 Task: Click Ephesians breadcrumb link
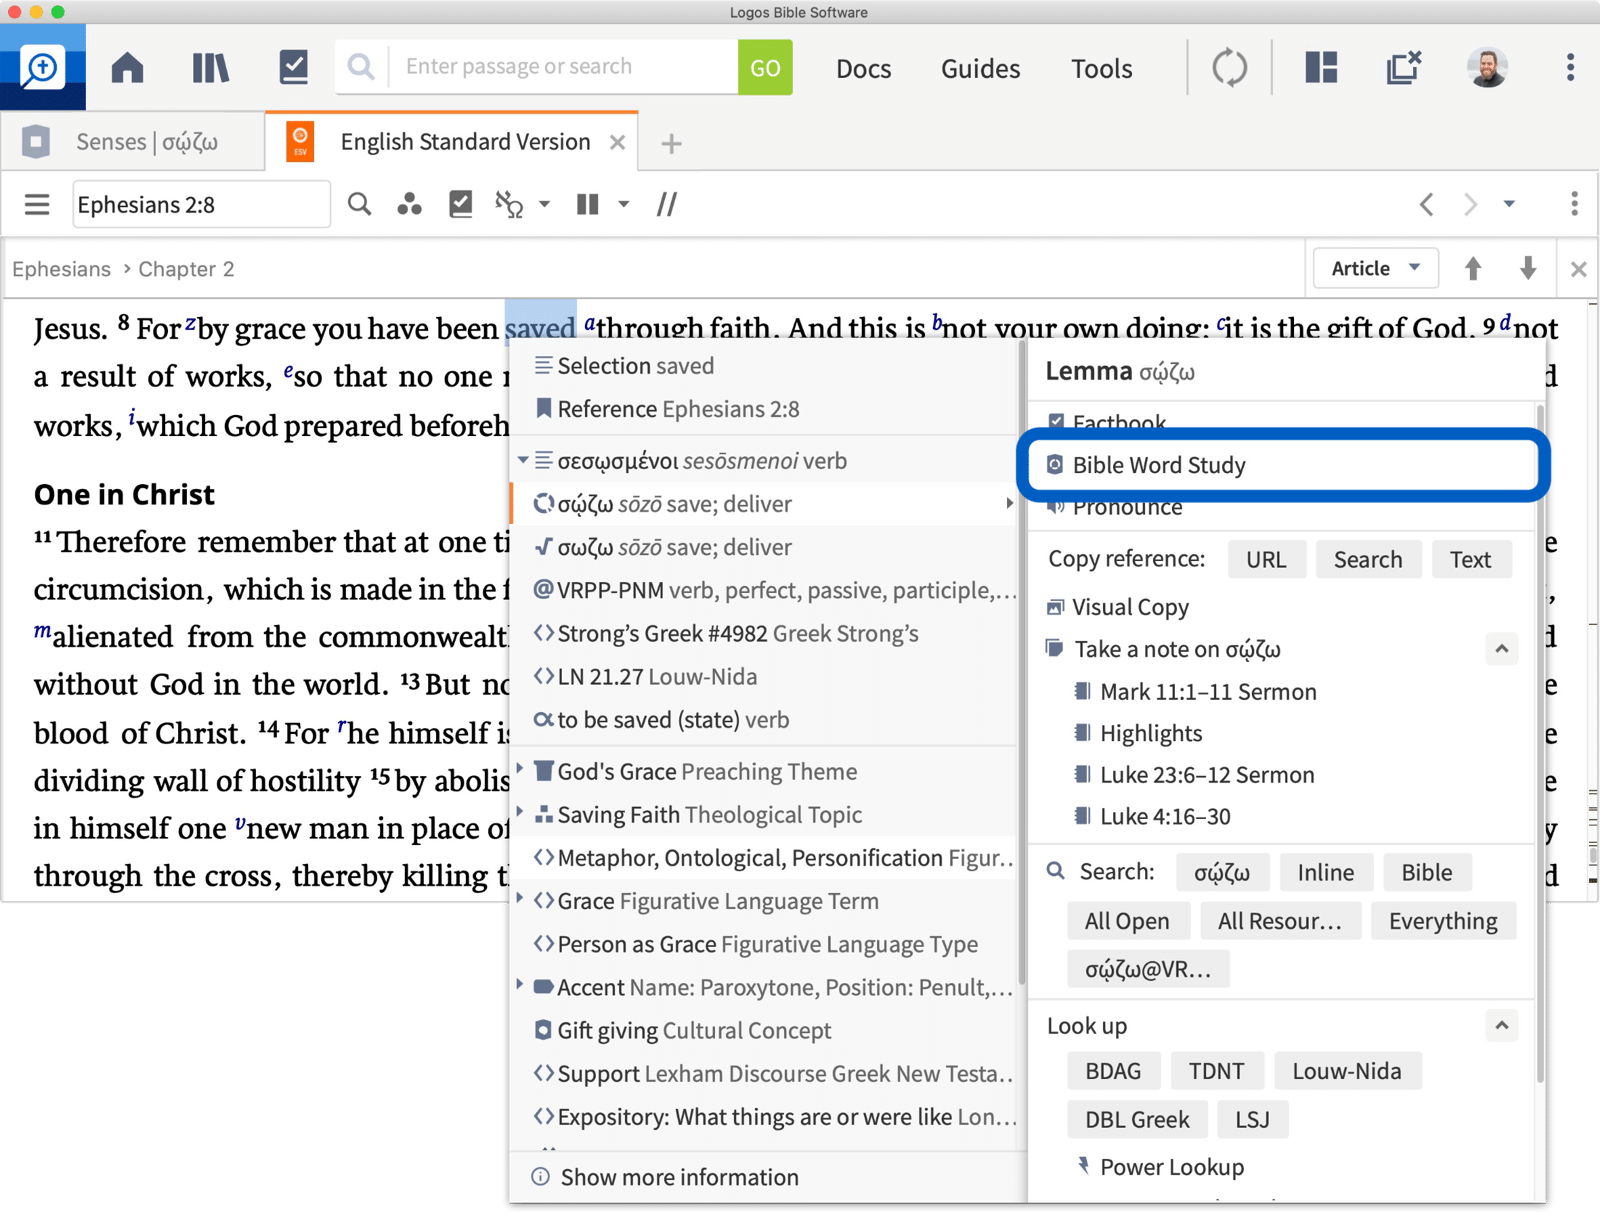61,269
